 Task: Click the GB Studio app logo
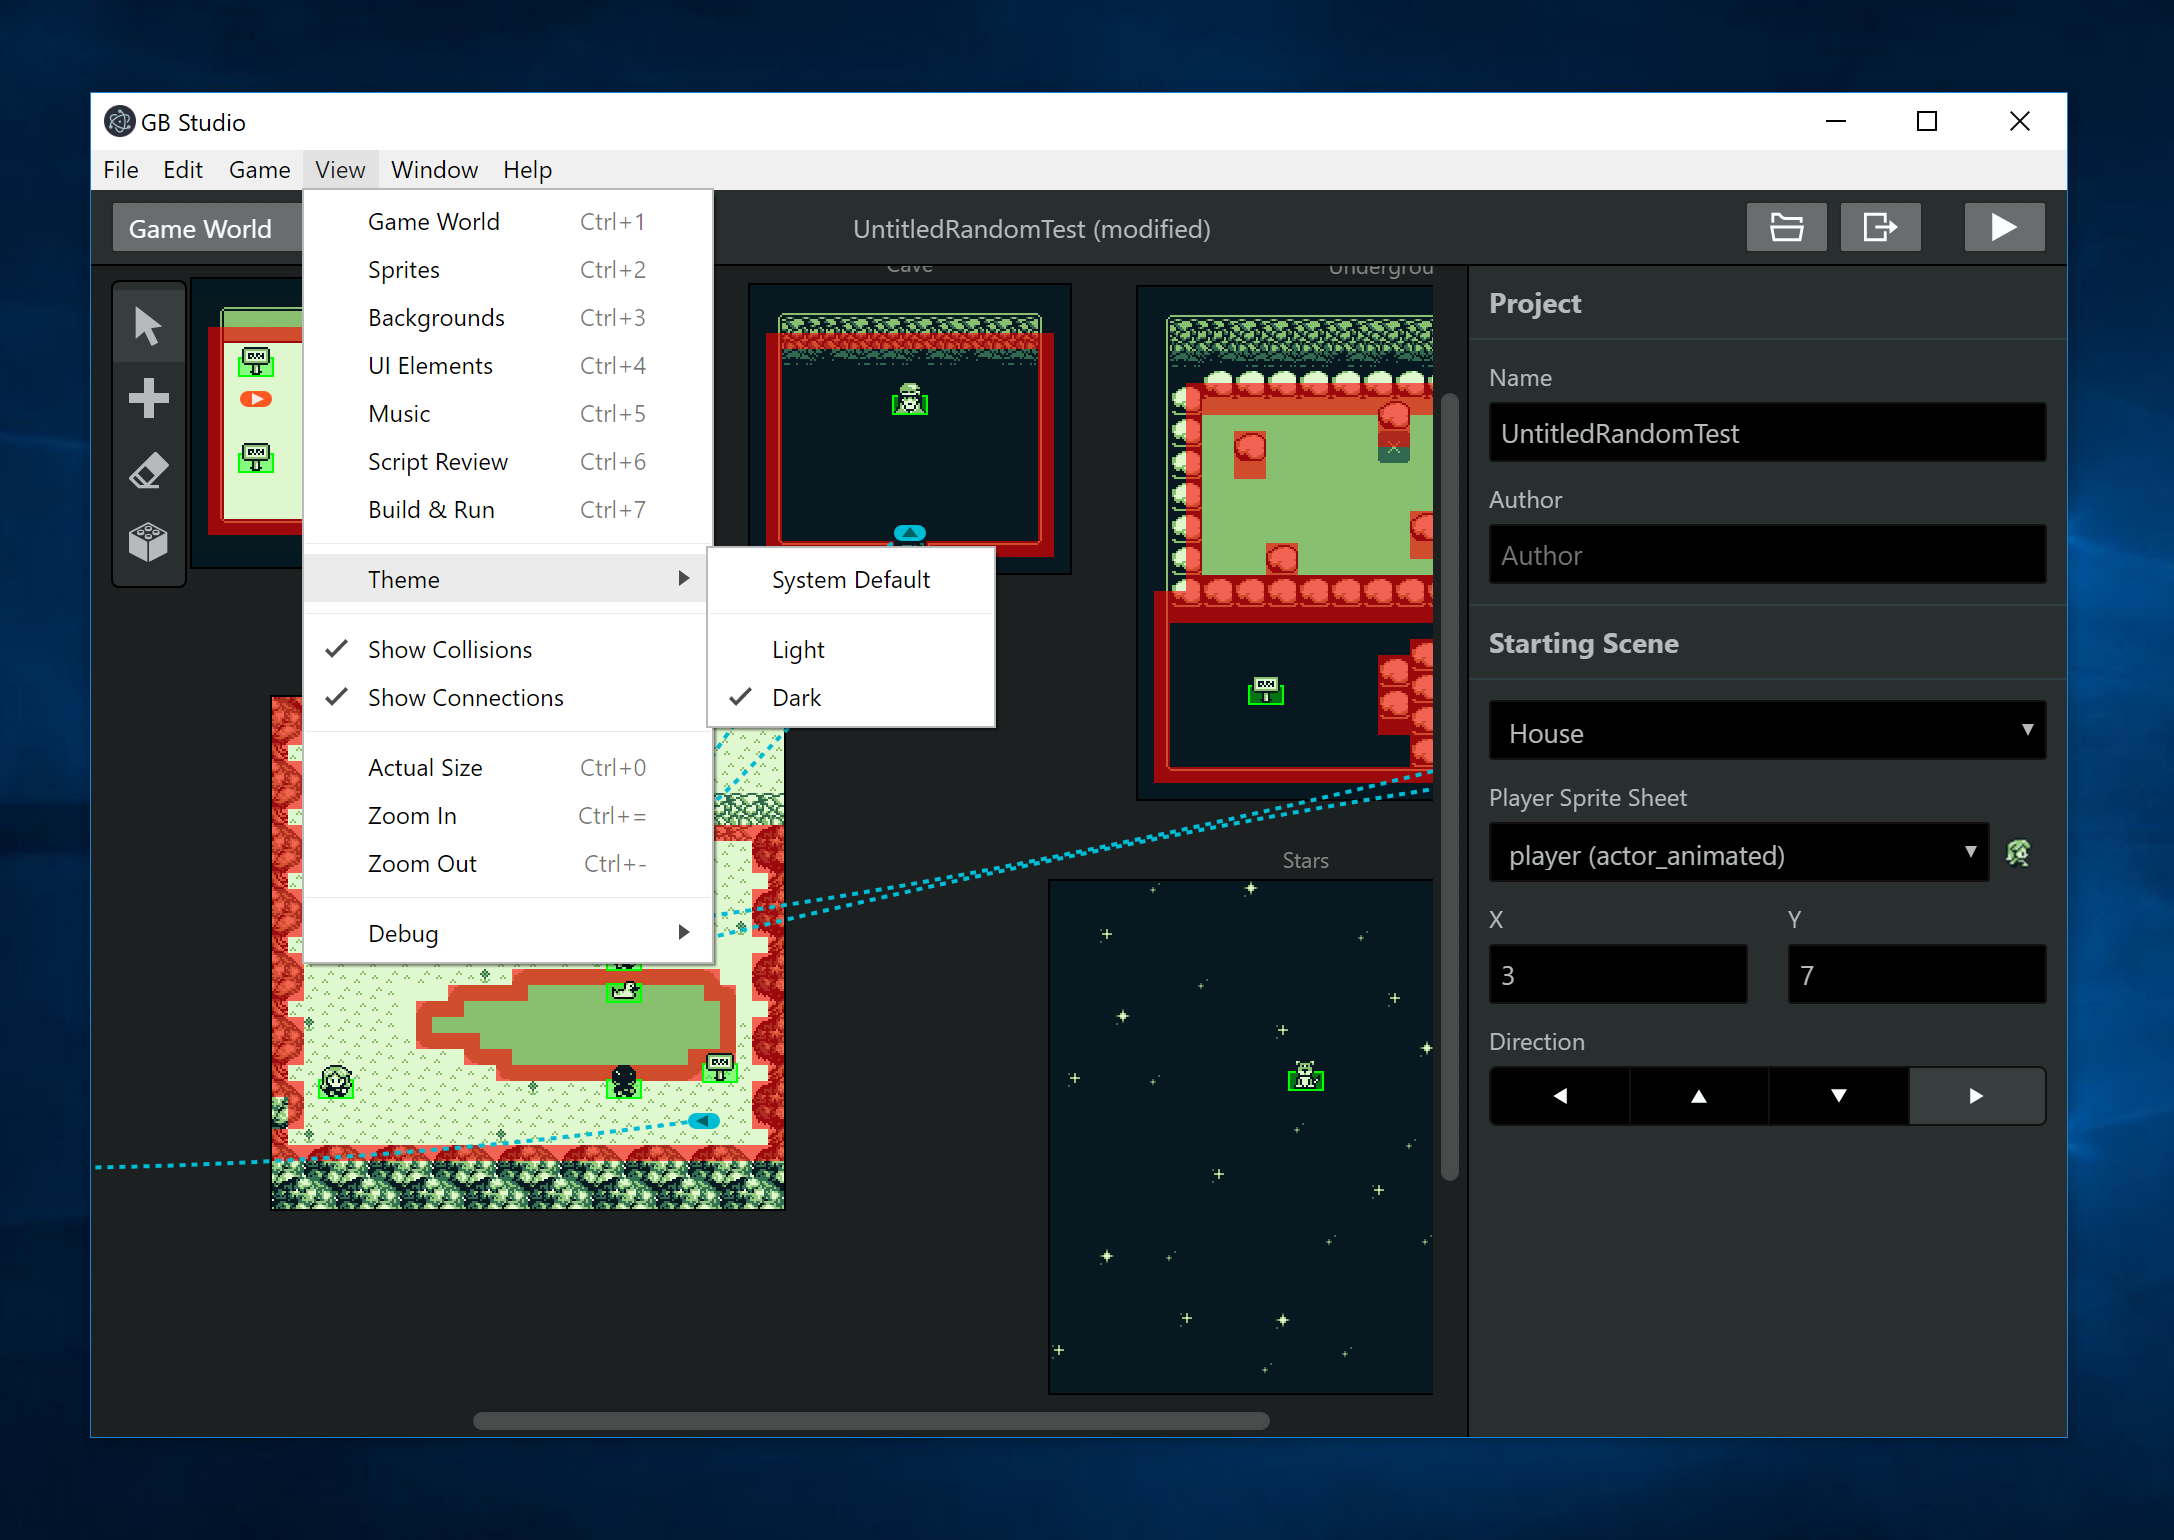click(119, 122)
